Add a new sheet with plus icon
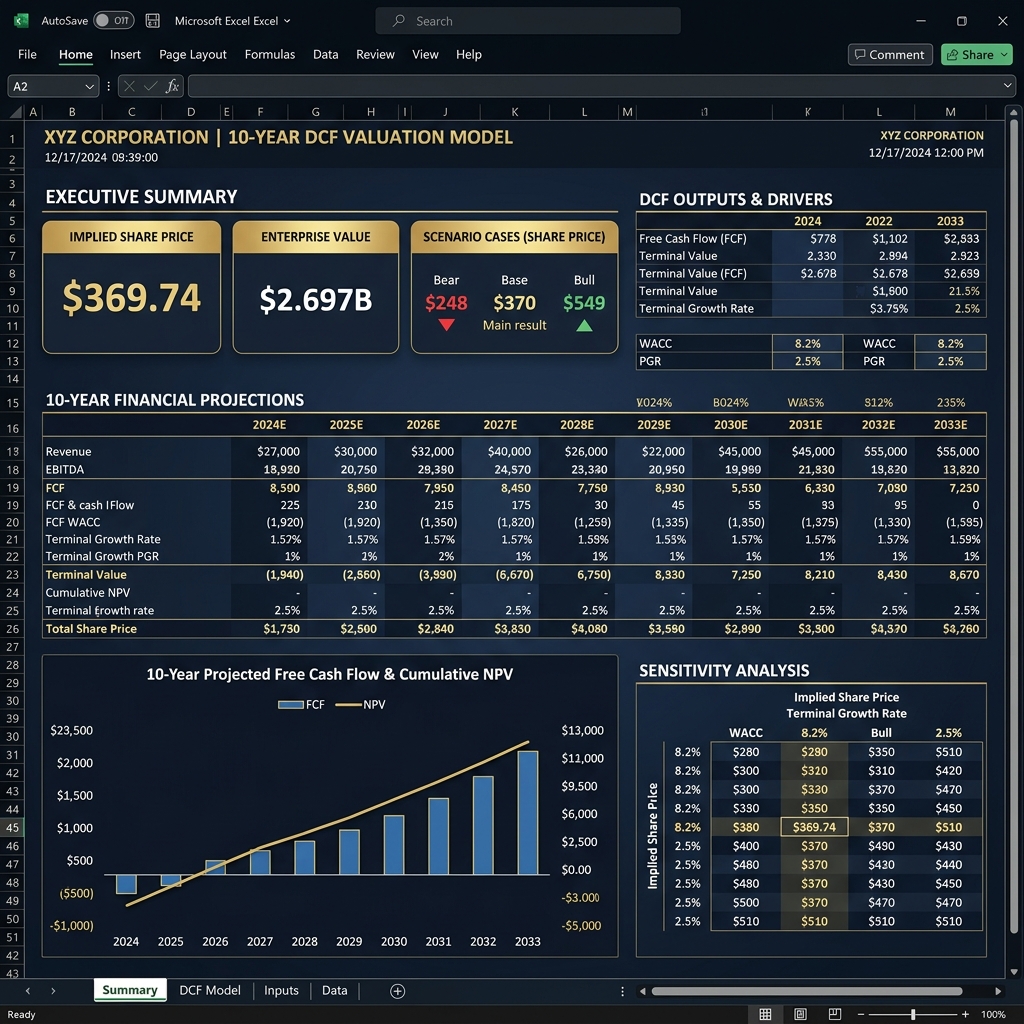Viewport: 1024px width, 1024px height. coord(397,991)
